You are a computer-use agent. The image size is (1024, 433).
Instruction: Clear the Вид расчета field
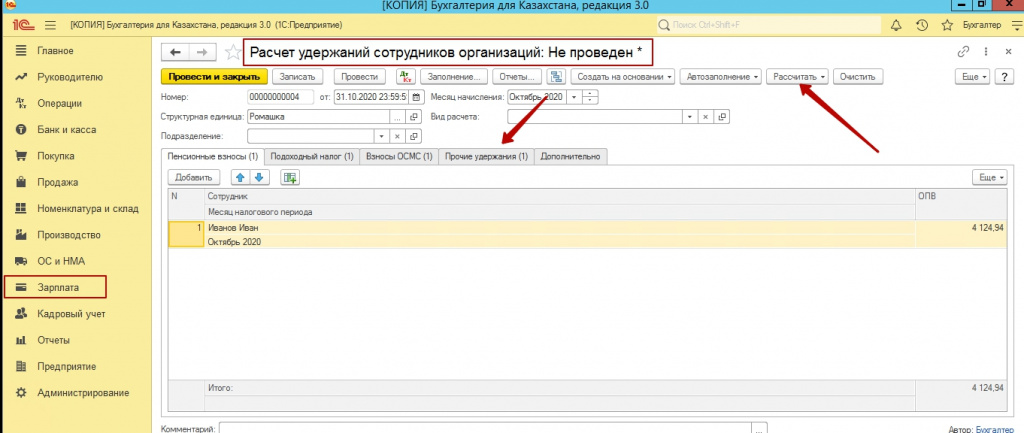pos(705,117)
